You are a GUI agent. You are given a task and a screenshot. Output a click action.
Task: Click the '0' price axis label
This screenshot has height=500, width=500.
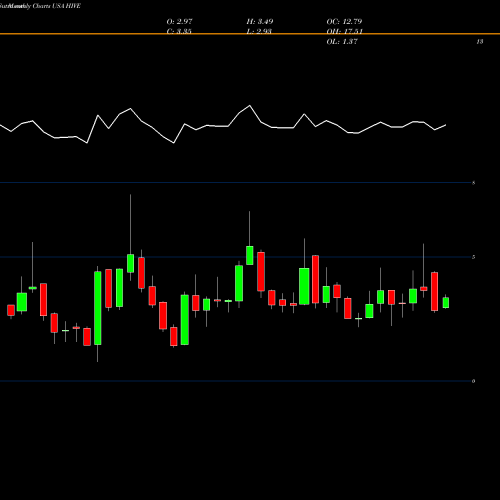coord(474,381)
